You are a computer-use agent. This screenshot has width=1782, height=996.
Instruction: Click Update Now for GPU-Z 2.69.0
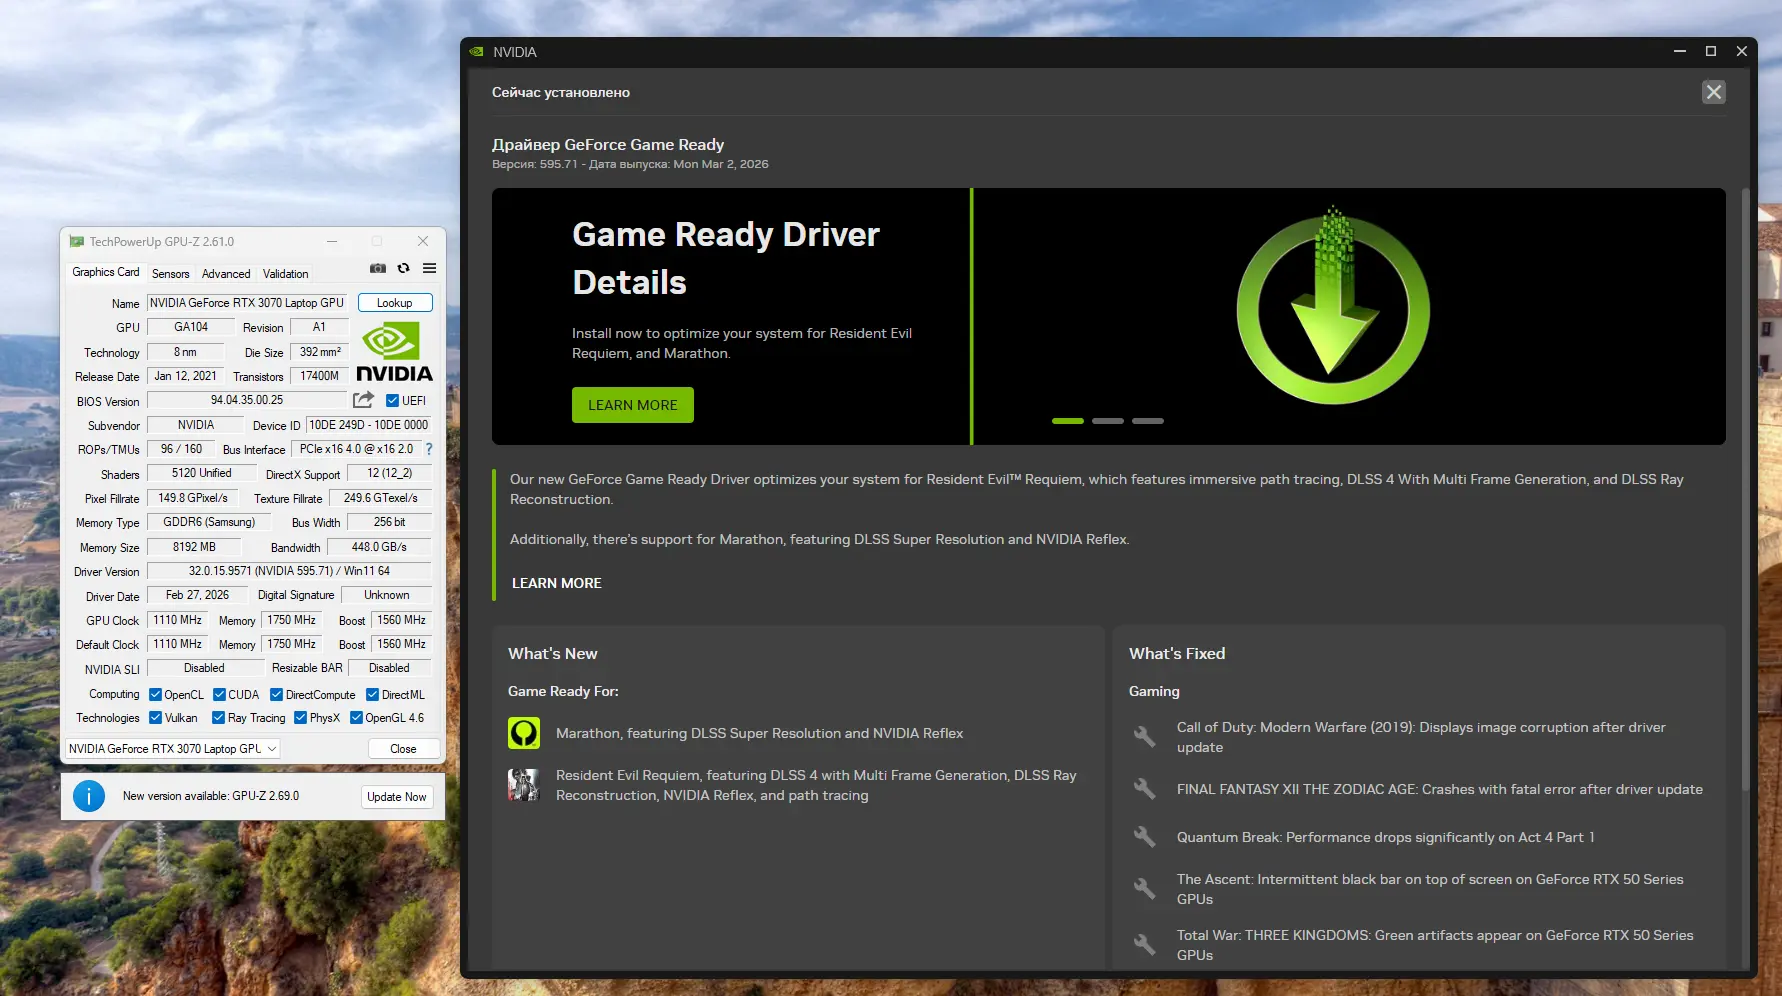pyautogui.click(x=397, y=797)
